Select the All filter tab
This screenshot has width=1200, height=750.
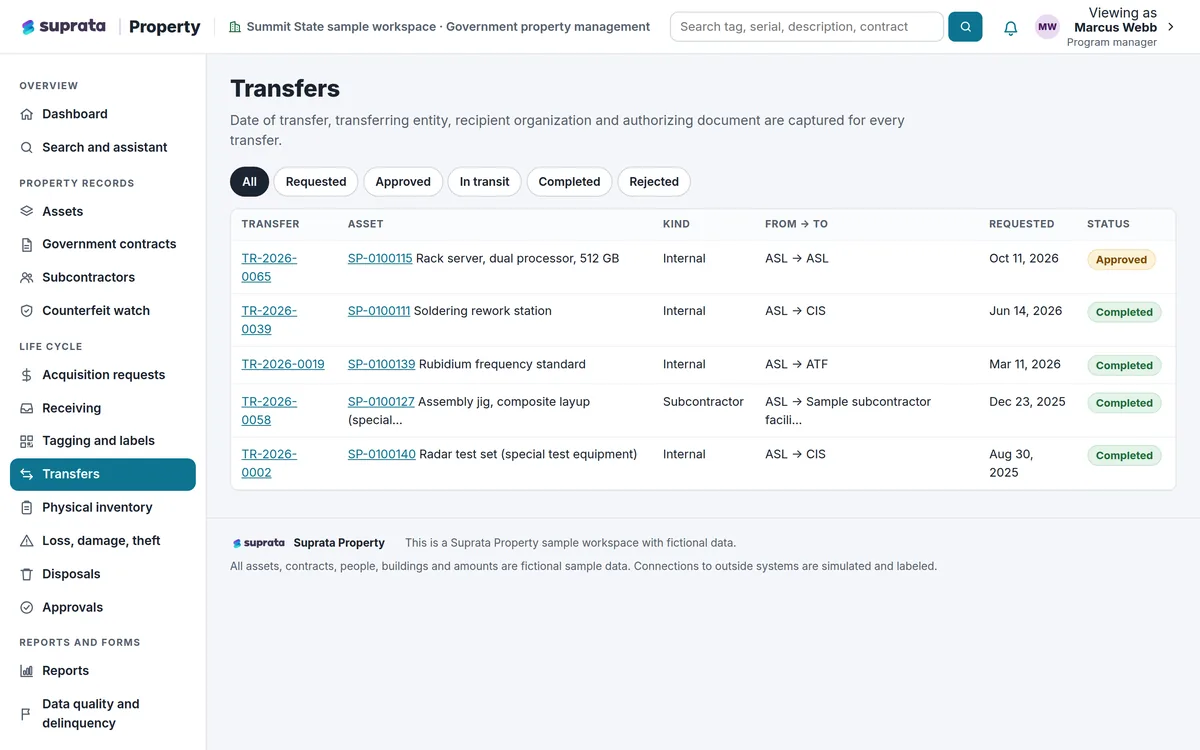point(249,182)
